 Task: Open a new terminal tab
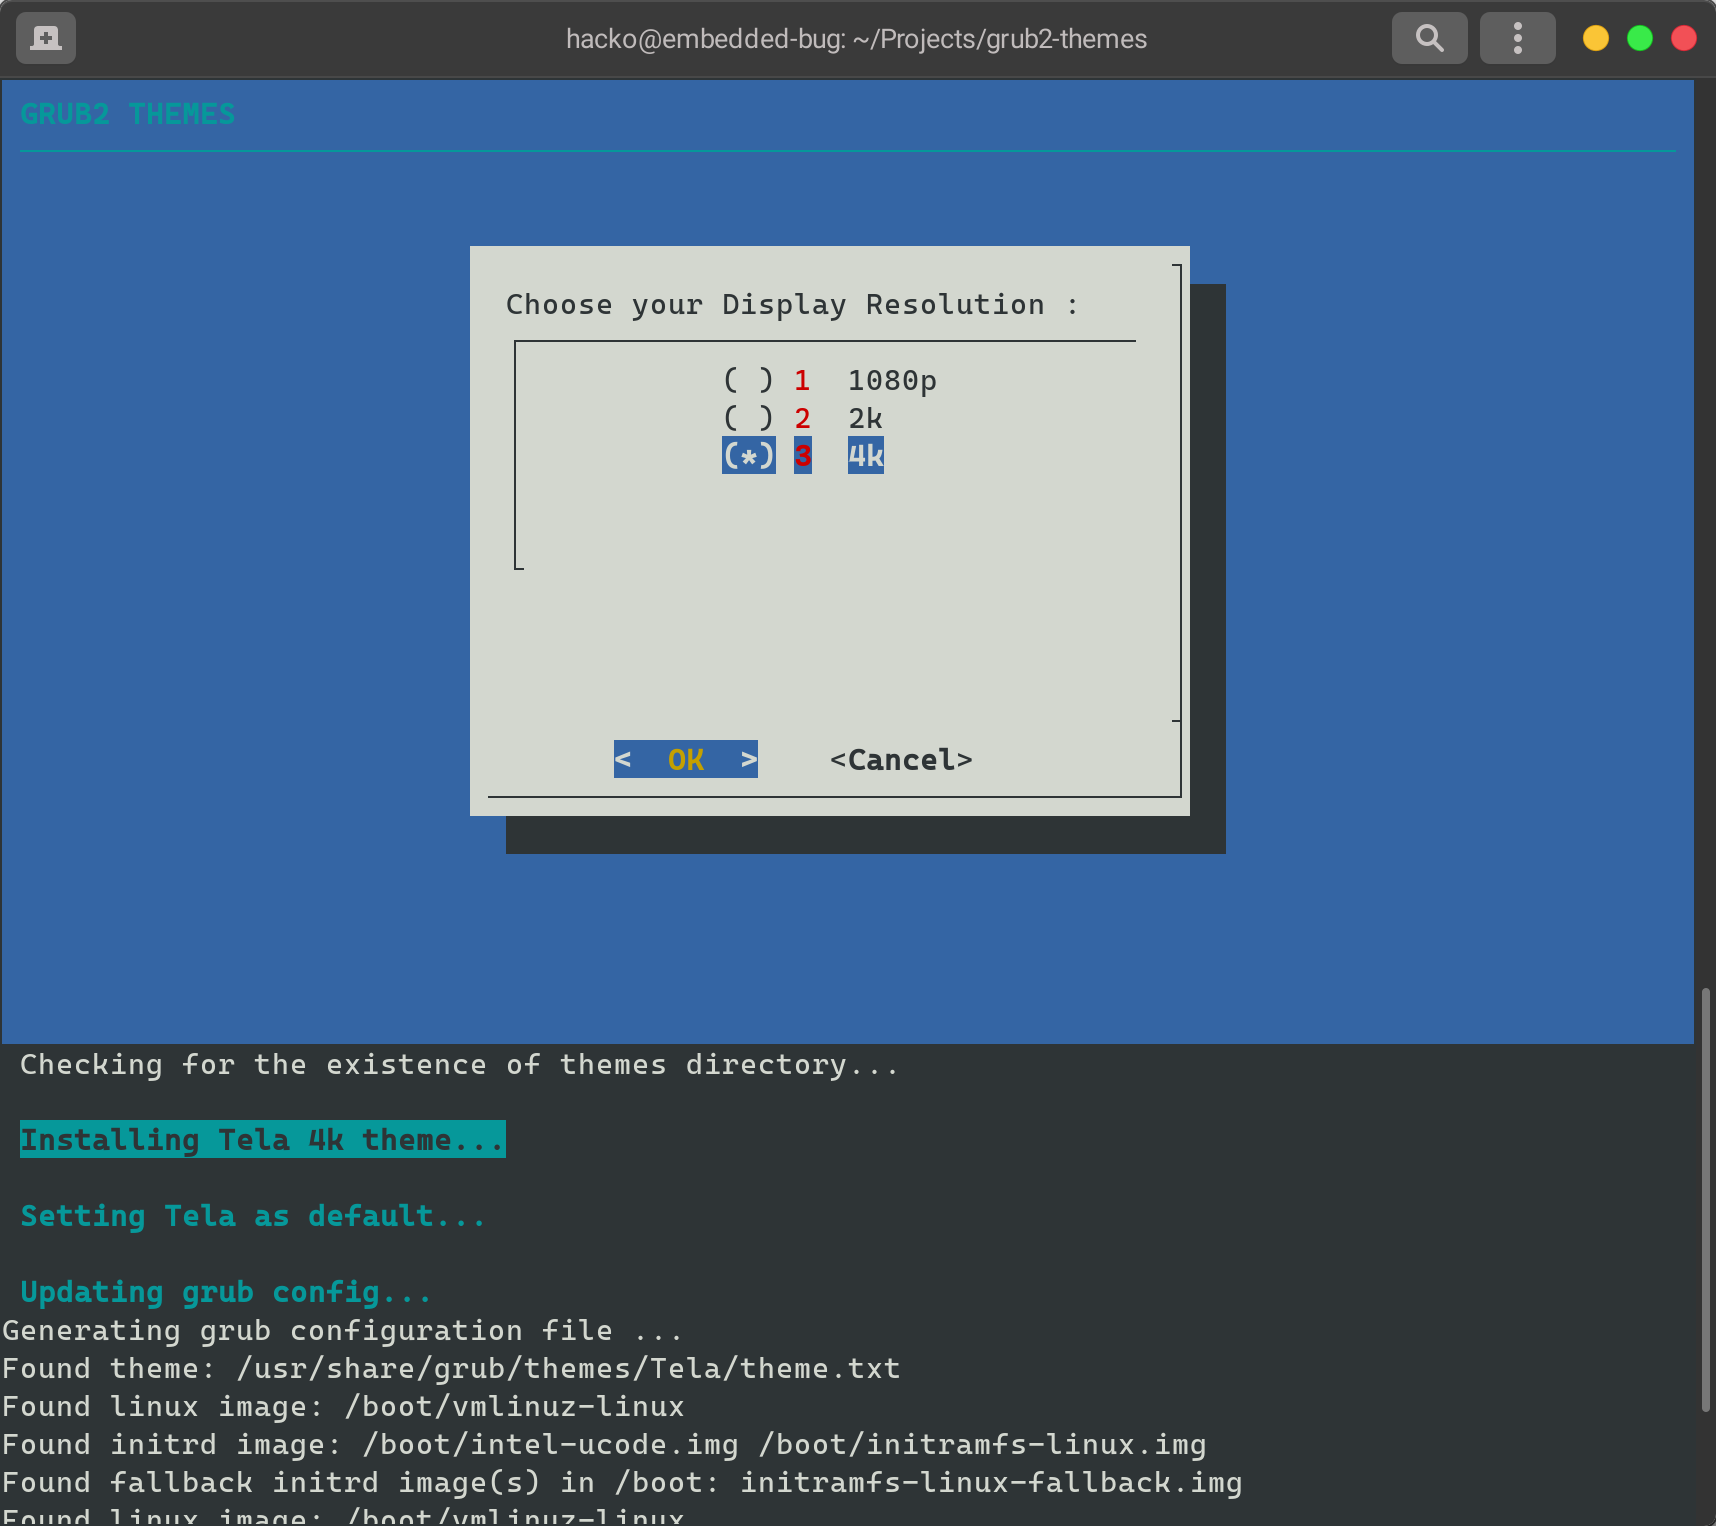coord(46,38)
